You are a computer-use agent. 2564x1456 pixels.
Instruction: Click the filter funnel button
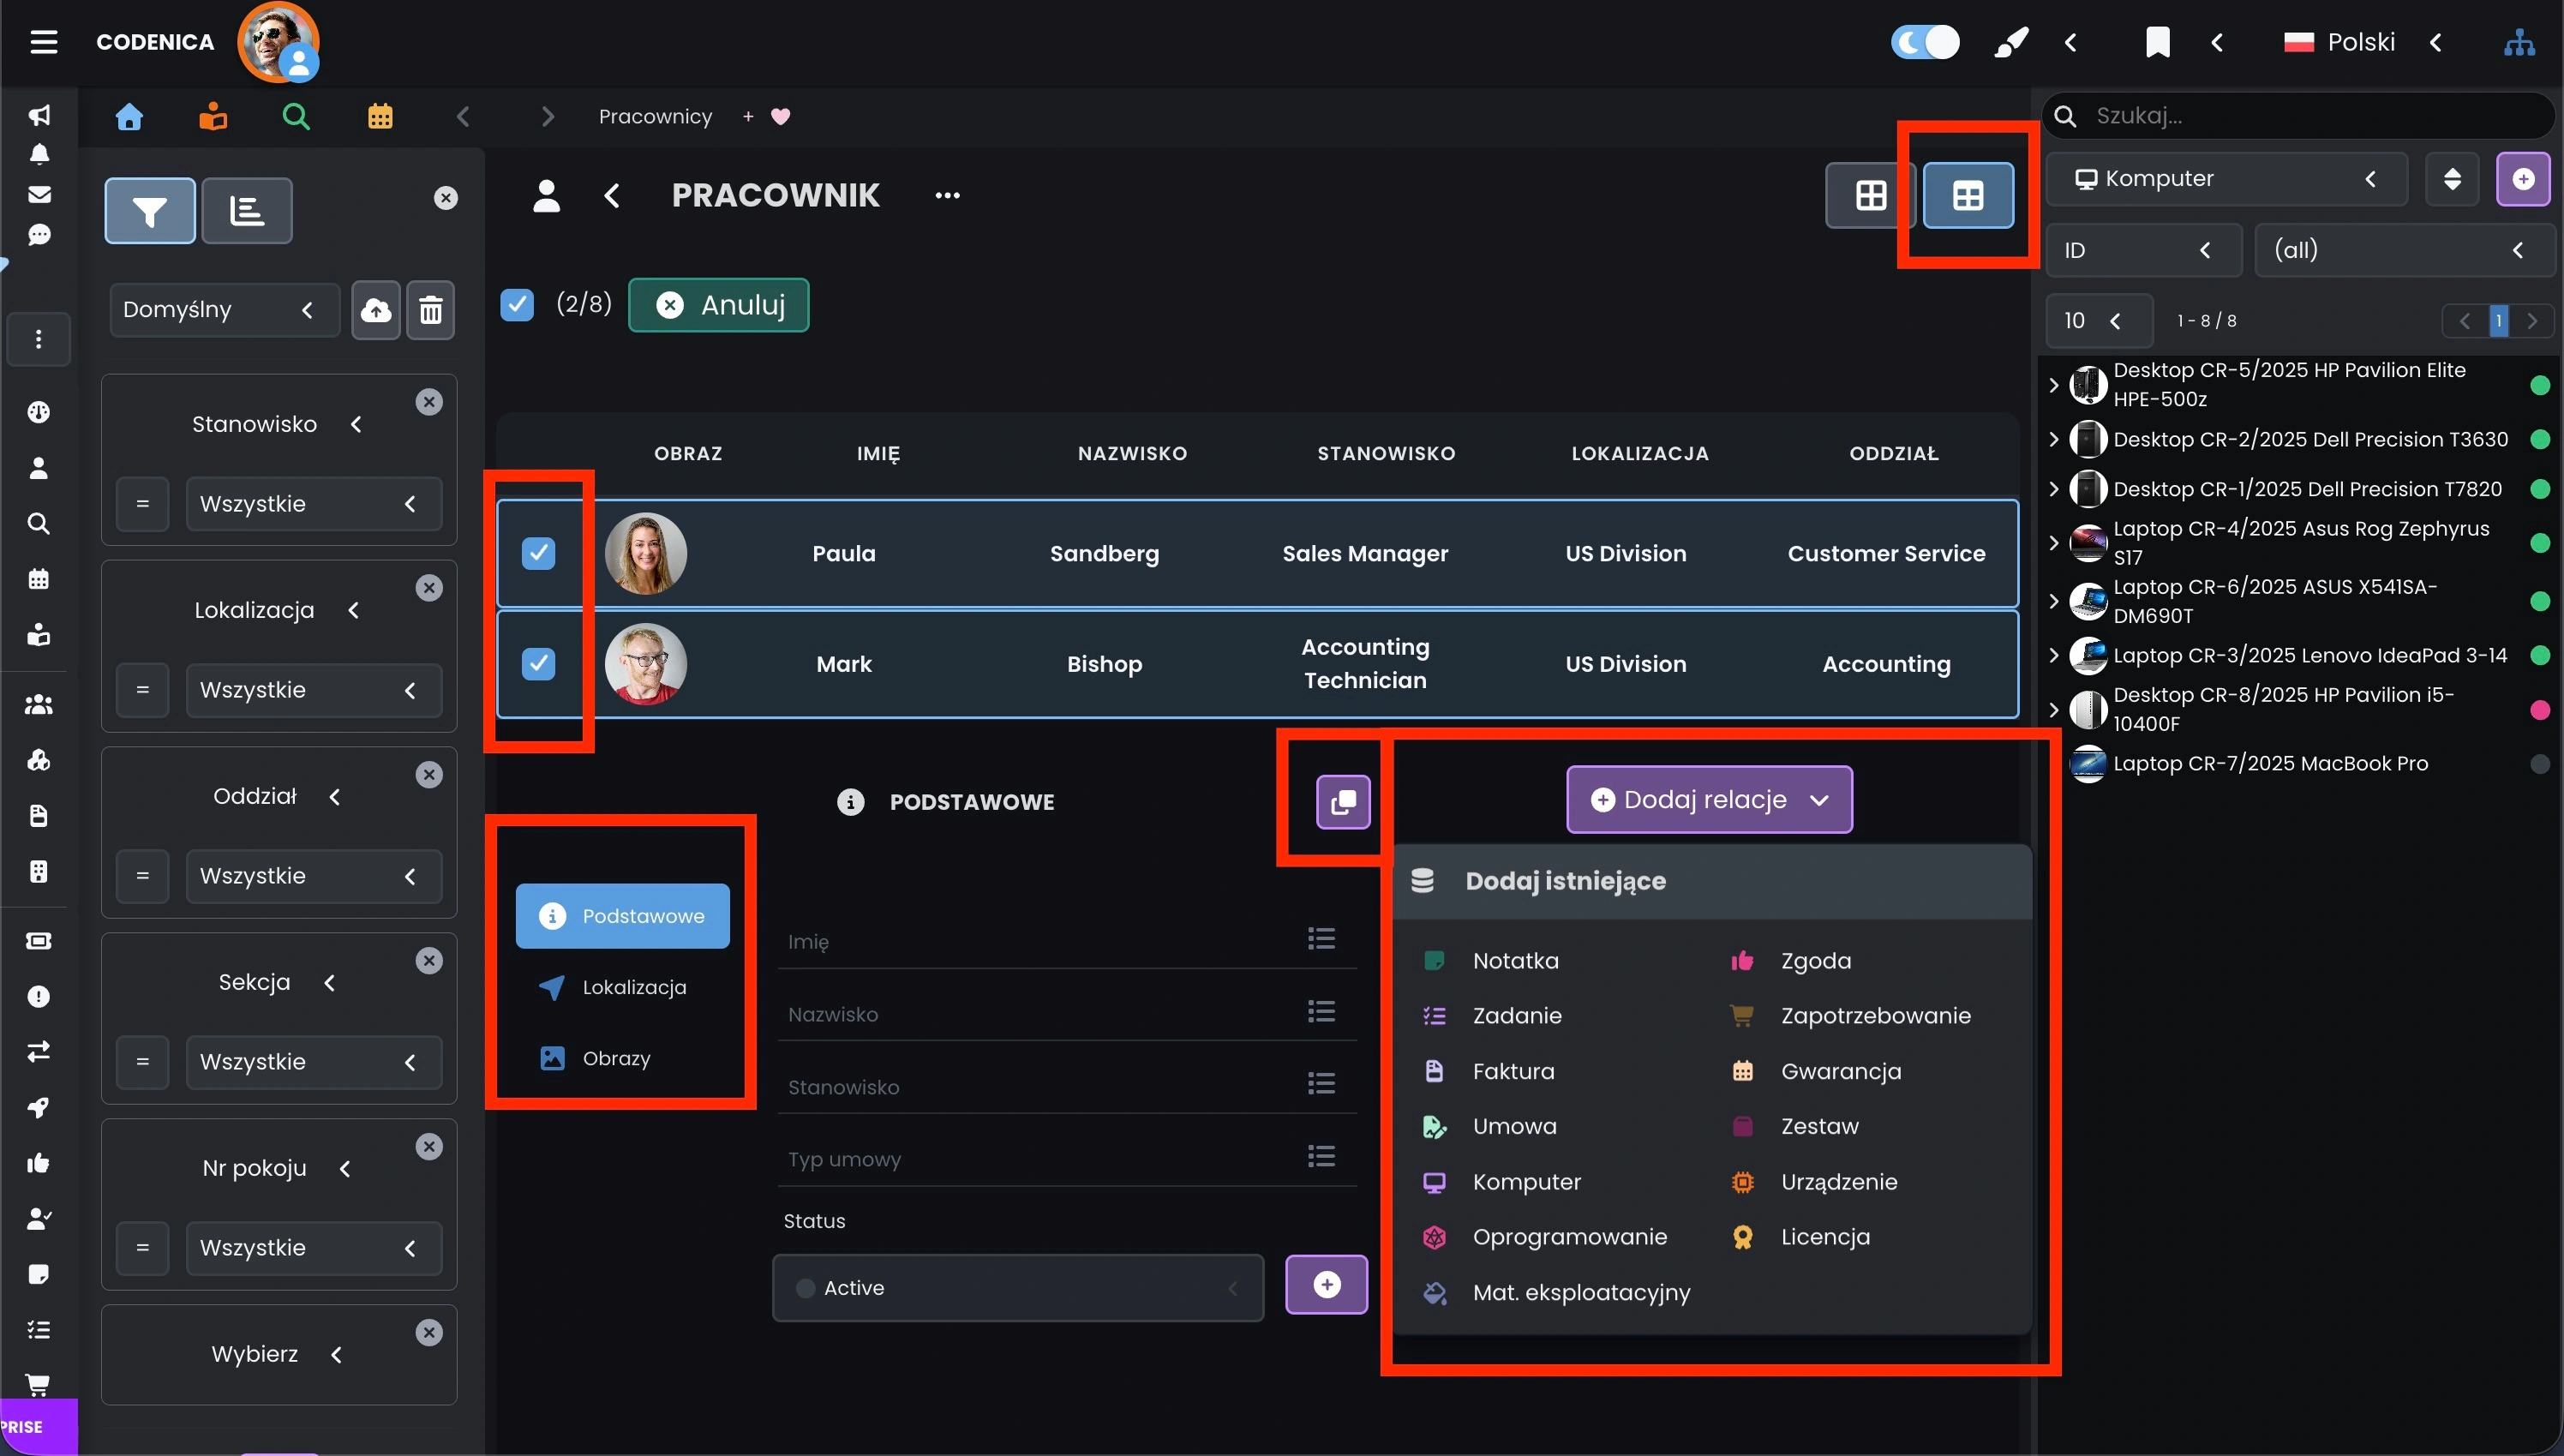point(150,211)
